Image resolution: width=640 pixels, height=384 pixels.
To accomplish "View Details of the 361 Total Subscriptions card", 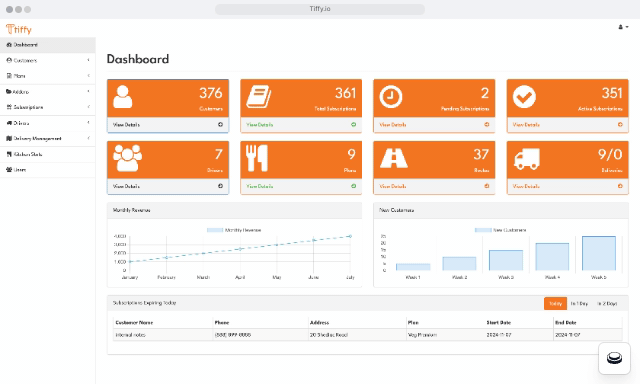I will coord(260,125).
